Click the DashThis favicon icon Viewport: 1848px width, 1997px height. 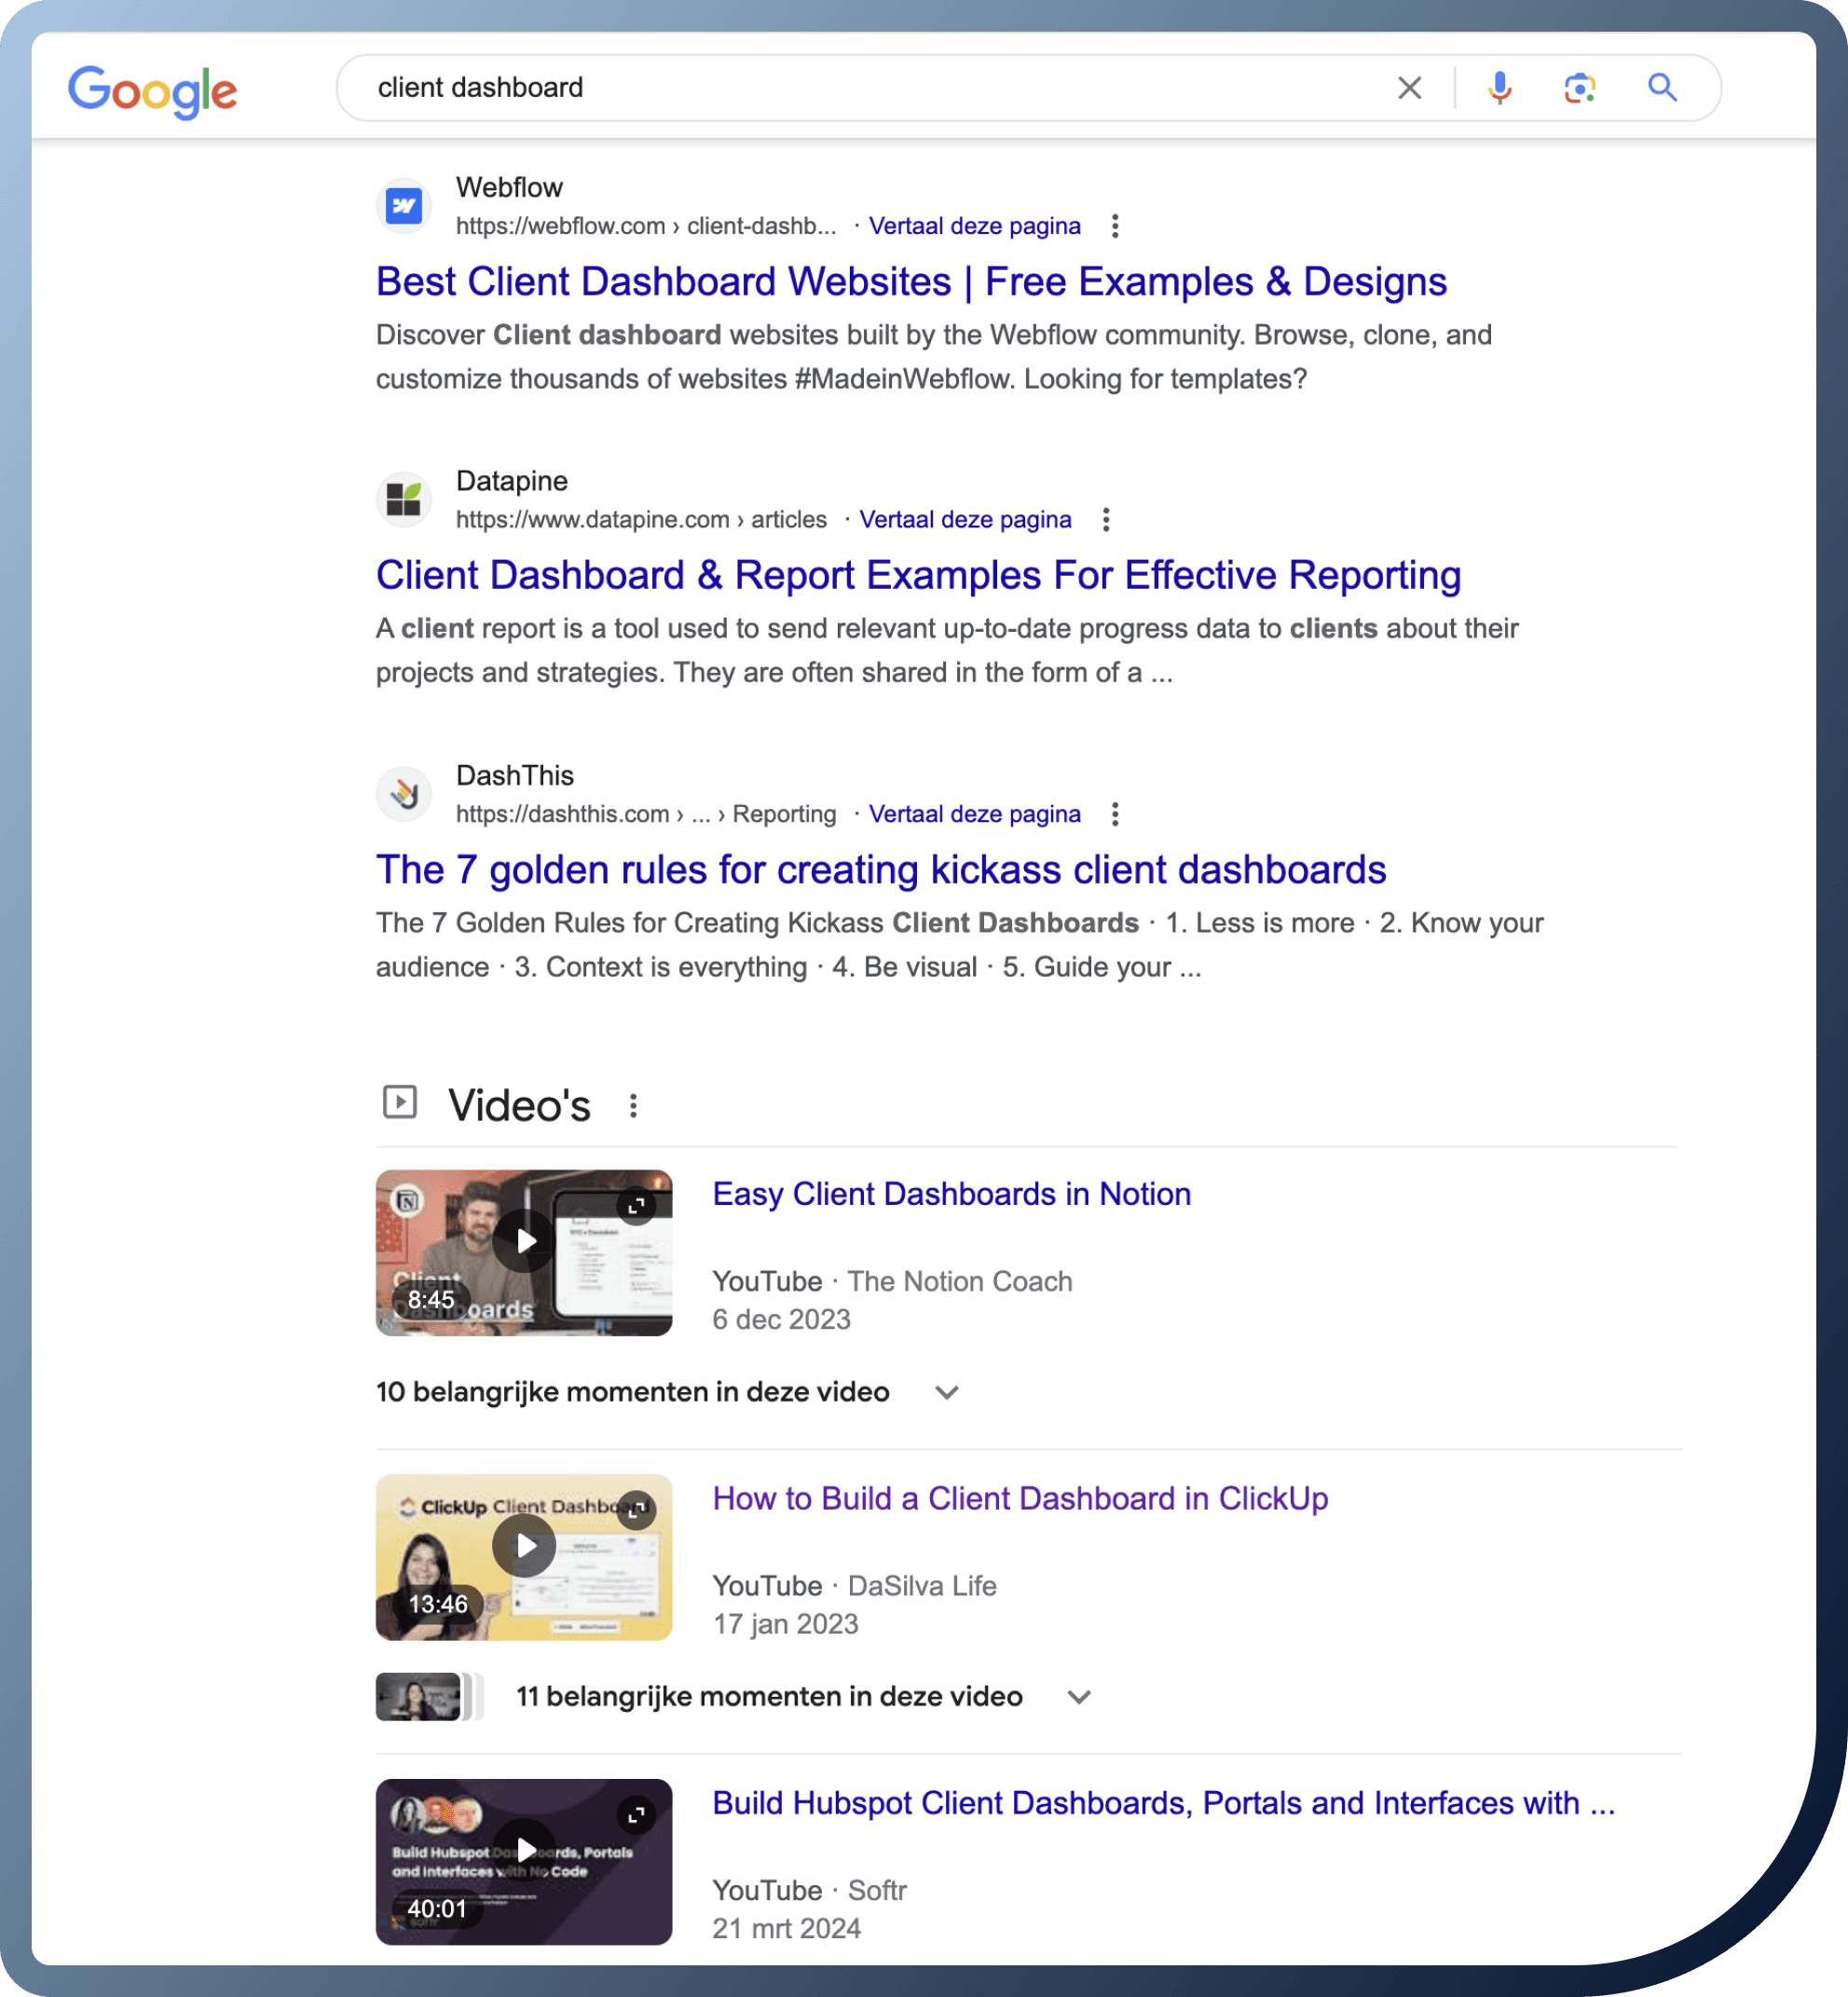pyautogui.click(x=404, y=794)
